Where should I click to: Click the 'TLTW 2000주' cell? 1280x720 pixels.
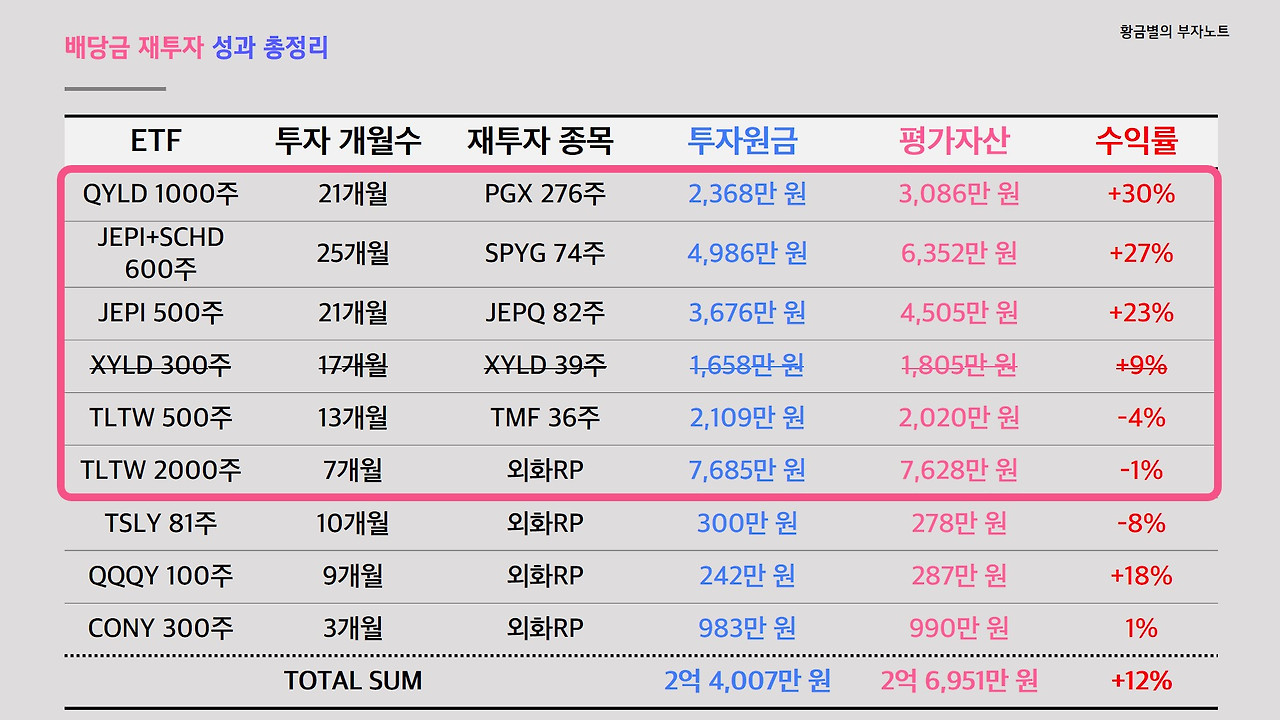[x=161, y=469]
